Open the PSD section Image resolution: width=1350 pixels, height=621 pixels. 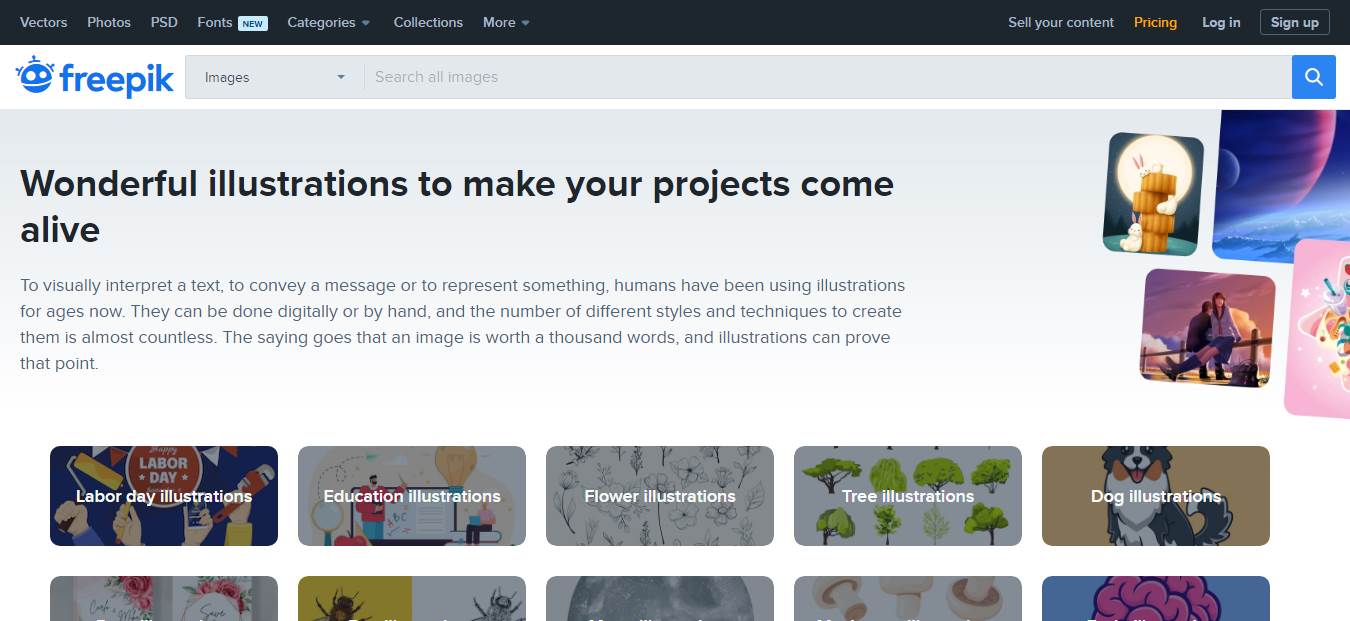click(x=164, y=22)
